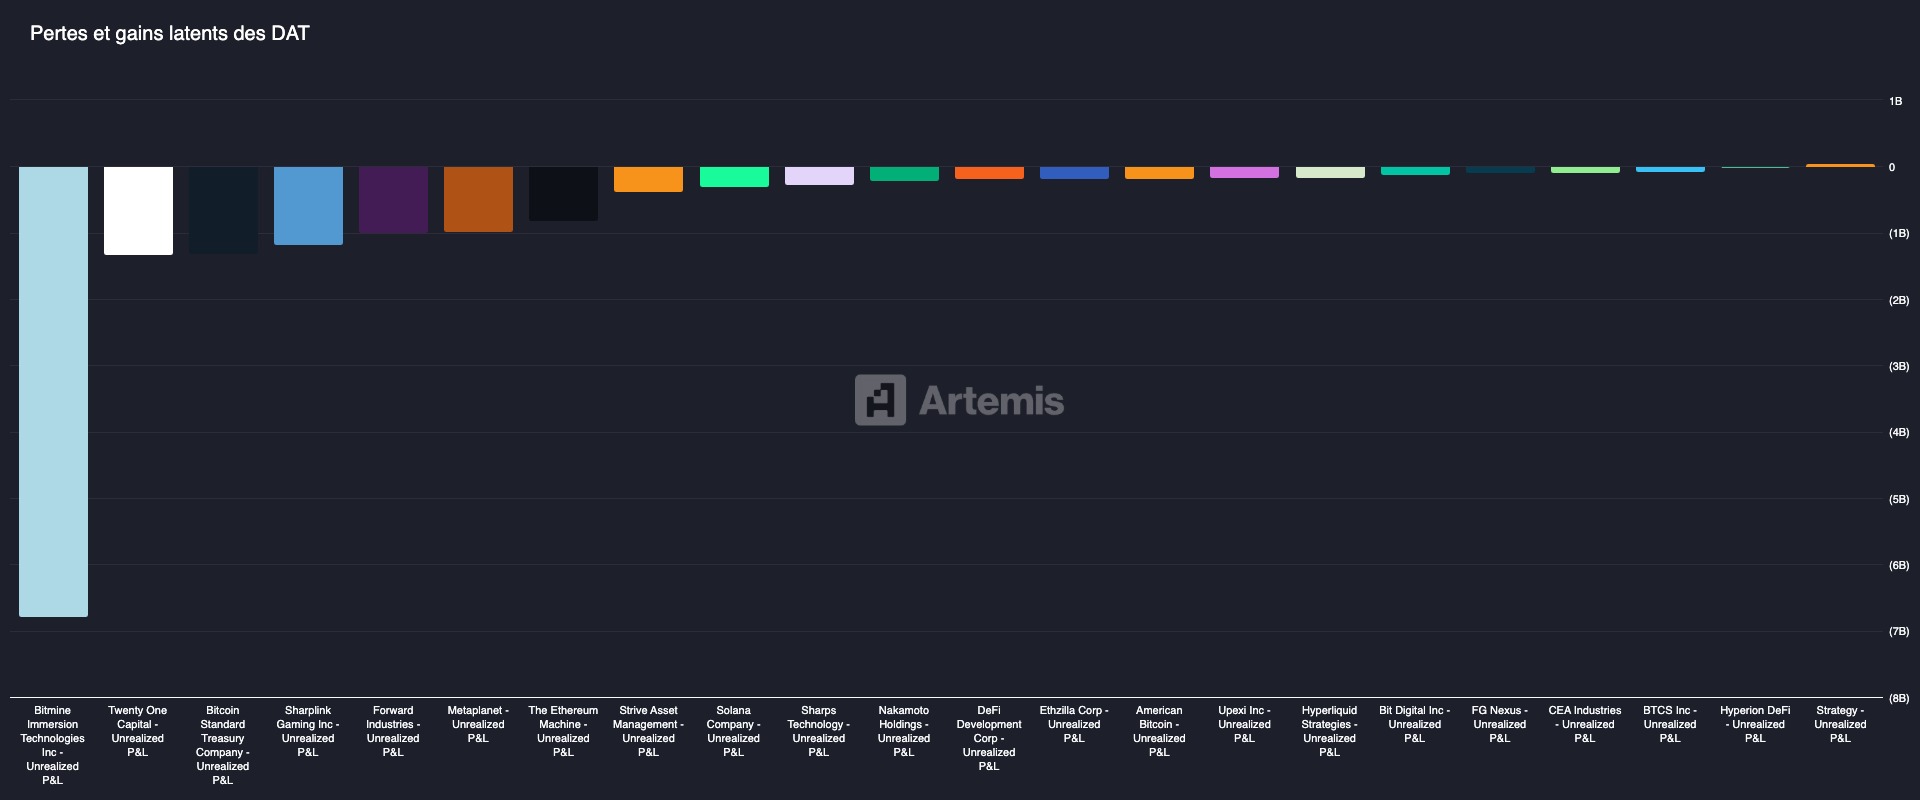The image size is (1920, 800).
Task: Select the Nakamoto Holdings axis label
Action: (904, 731)
